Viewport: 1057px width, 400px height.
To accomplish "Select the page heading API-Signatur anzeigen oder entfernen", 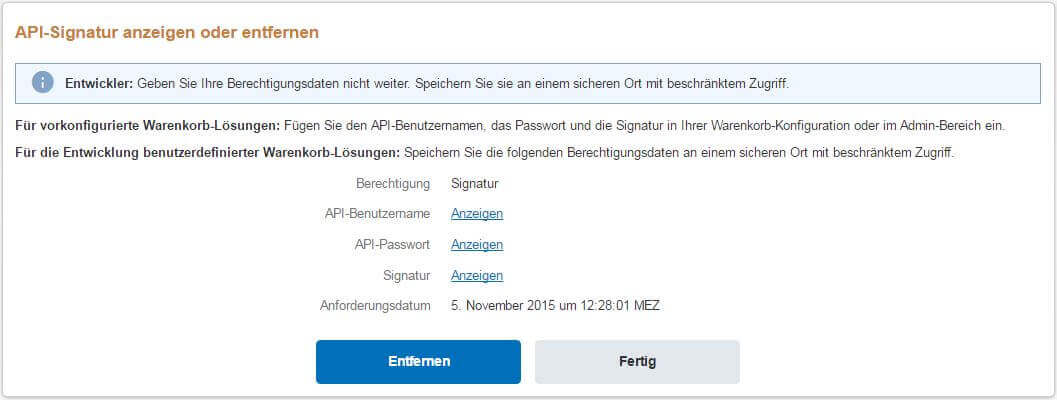I will [167, 32].
